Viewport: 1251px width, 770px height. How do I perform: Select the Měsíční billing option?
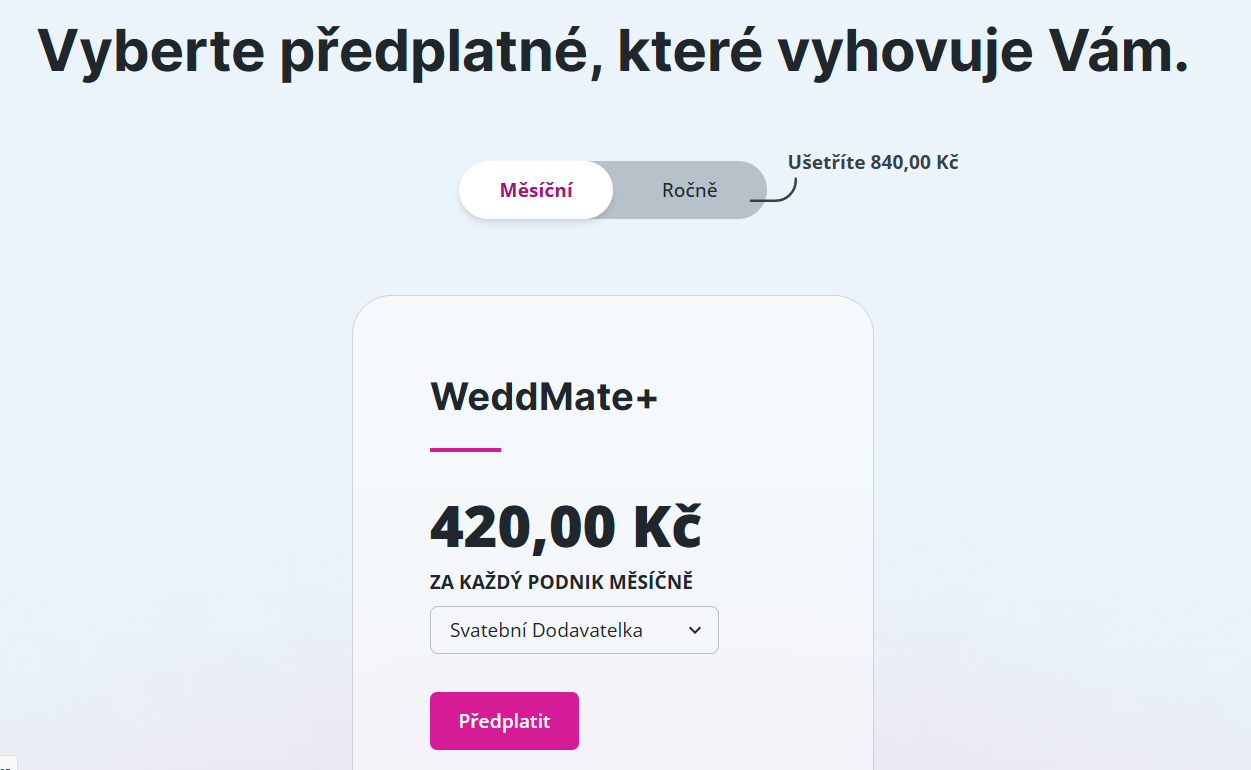(x=536, y=190)
